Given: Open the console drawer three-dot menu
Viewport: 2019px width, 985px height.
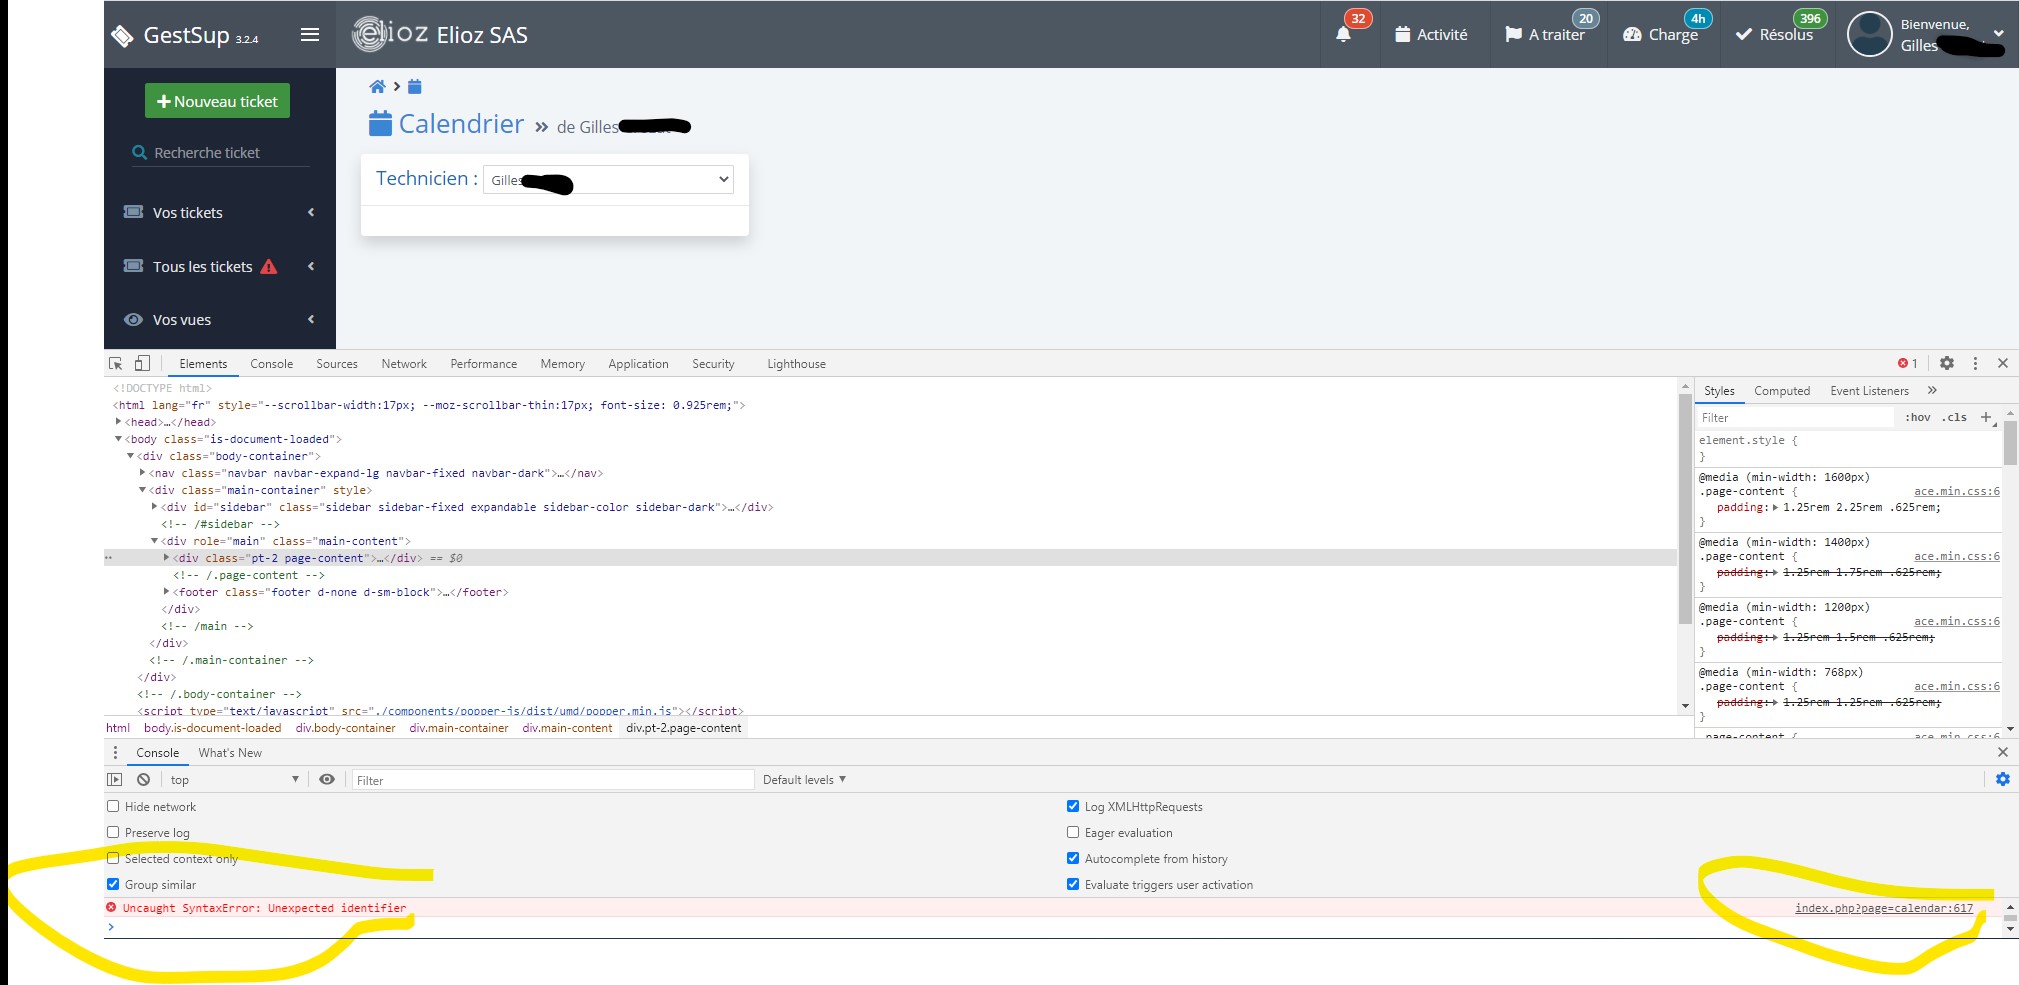Looking at the screenshot, I should (x=115, y=753).
